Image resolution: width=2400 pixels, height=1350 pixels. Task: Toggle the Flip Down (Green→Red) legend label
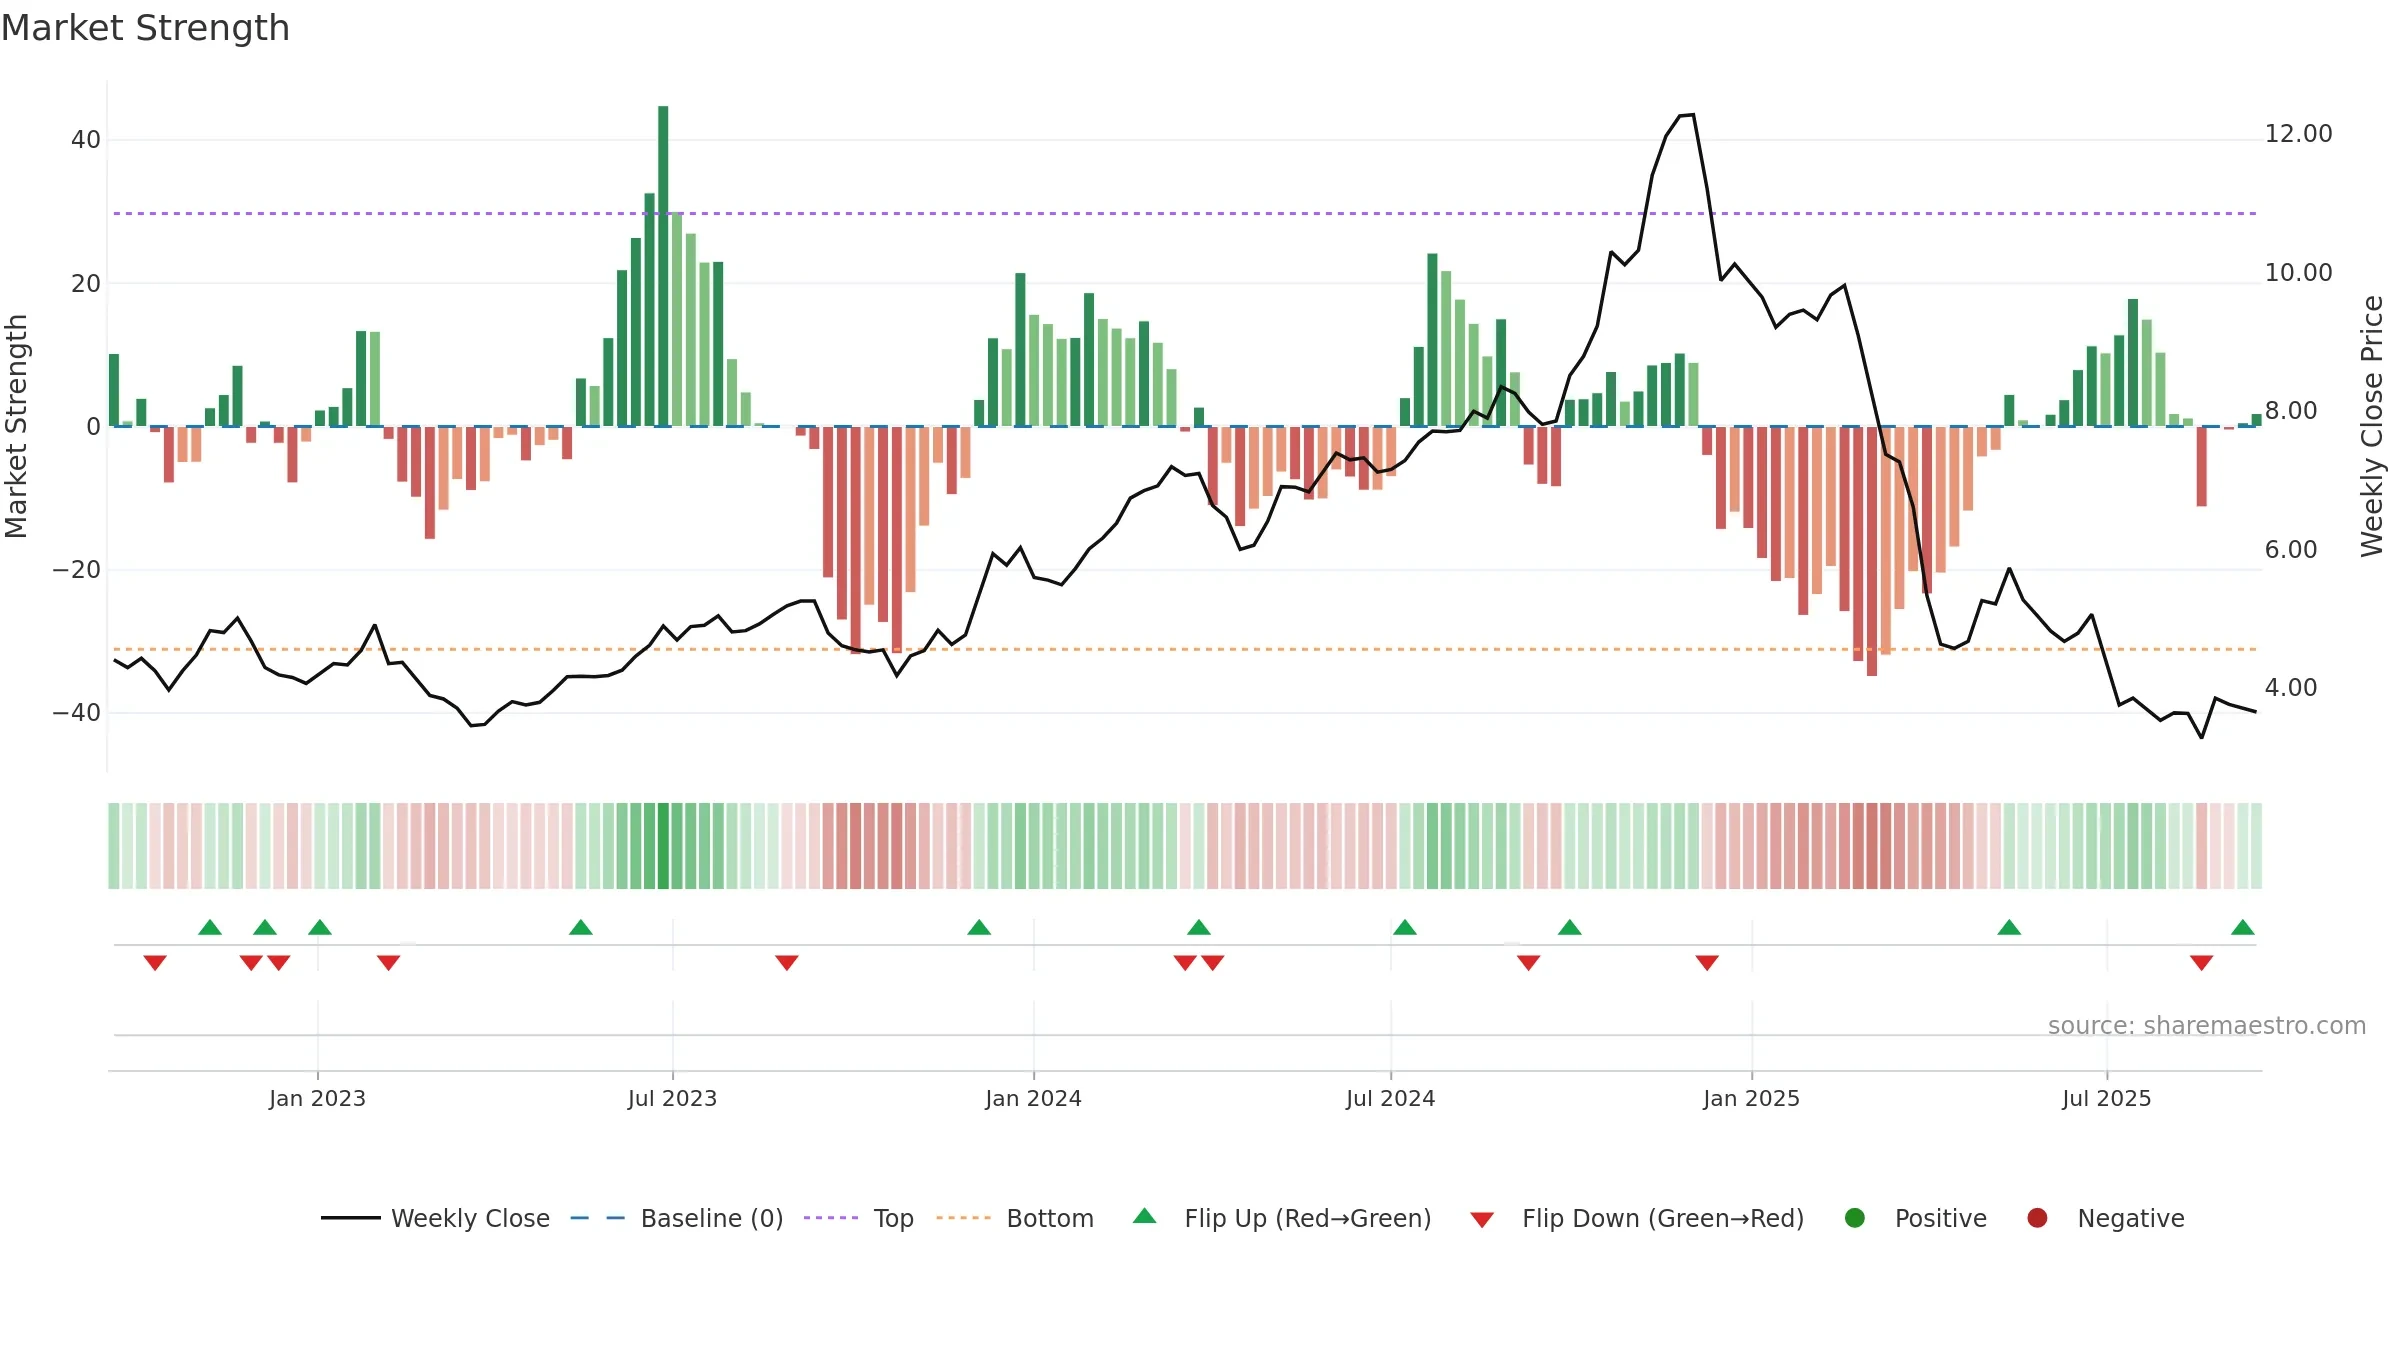click(x=1663, y=1218)
